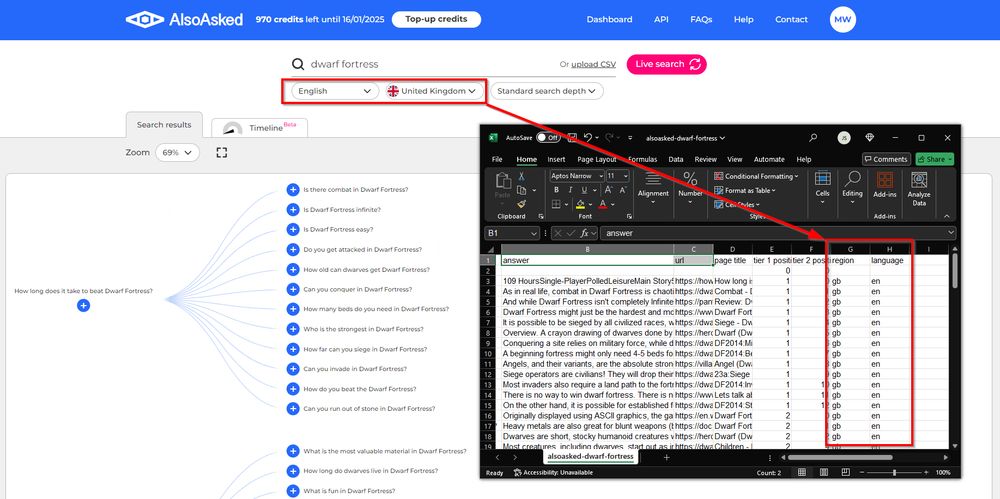1000x499 pixels.
Task: Open the Aptos Narrow font dropdown
Action: point(577,176)
